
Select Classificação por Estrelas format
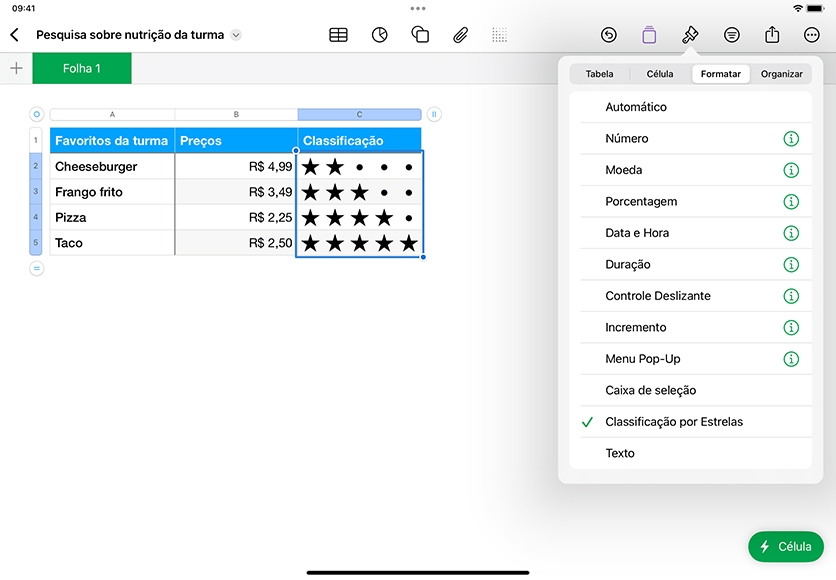tap(690, 422)
